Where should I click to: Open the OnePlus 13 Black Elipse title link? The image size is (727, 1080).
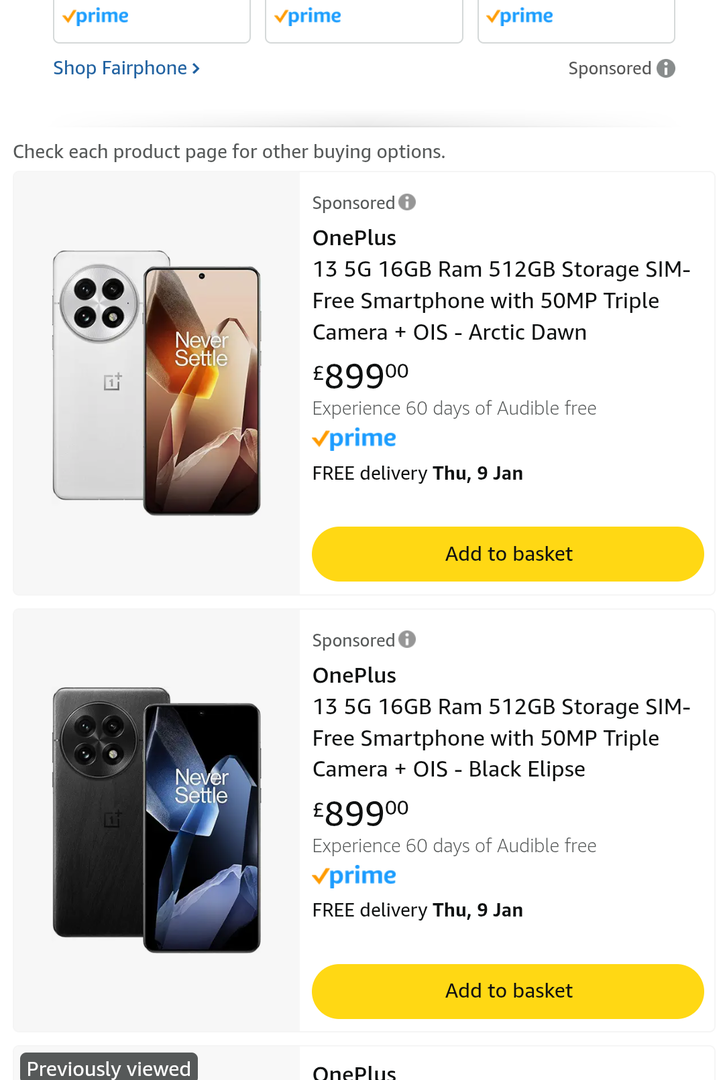(500, 738)
